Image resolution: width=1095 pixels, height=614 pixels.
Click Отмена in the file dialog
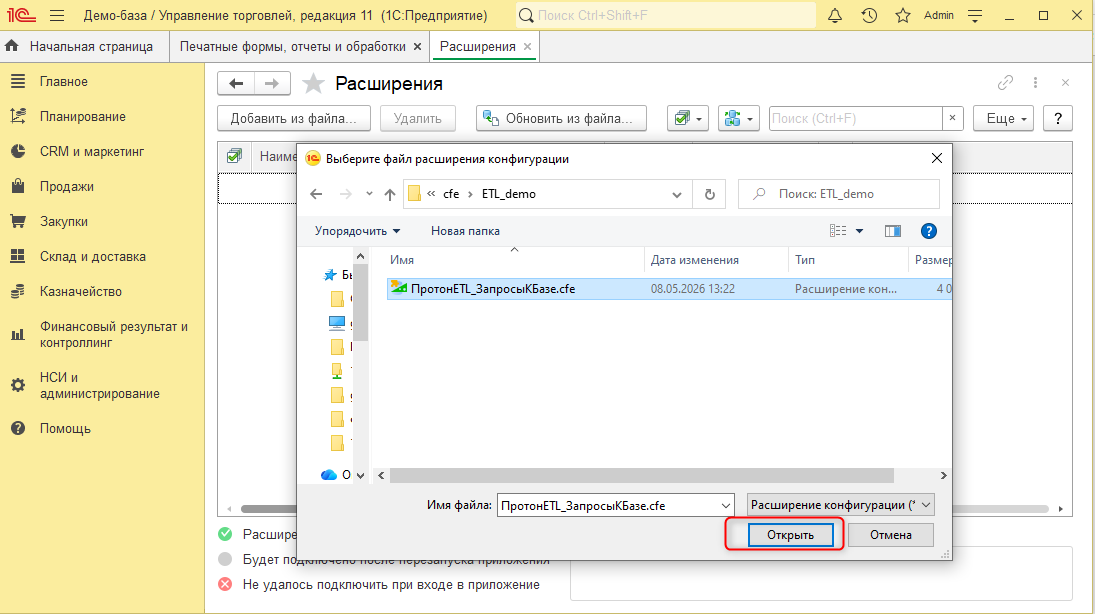890,535
